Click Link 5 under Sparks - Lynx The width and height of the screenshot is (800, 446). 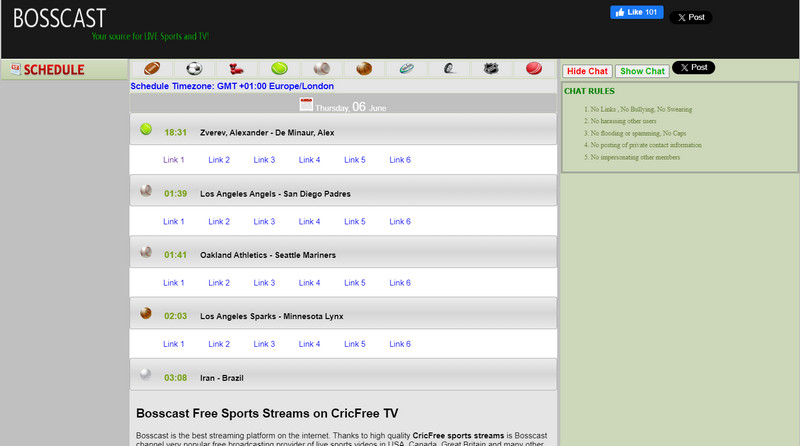pyautogui.click(x=355, y=344)
